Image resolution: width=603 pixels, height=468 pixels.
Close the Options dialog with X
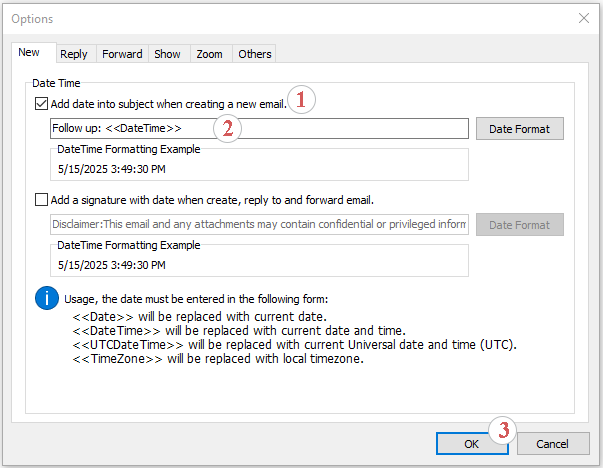coord(583,18)
